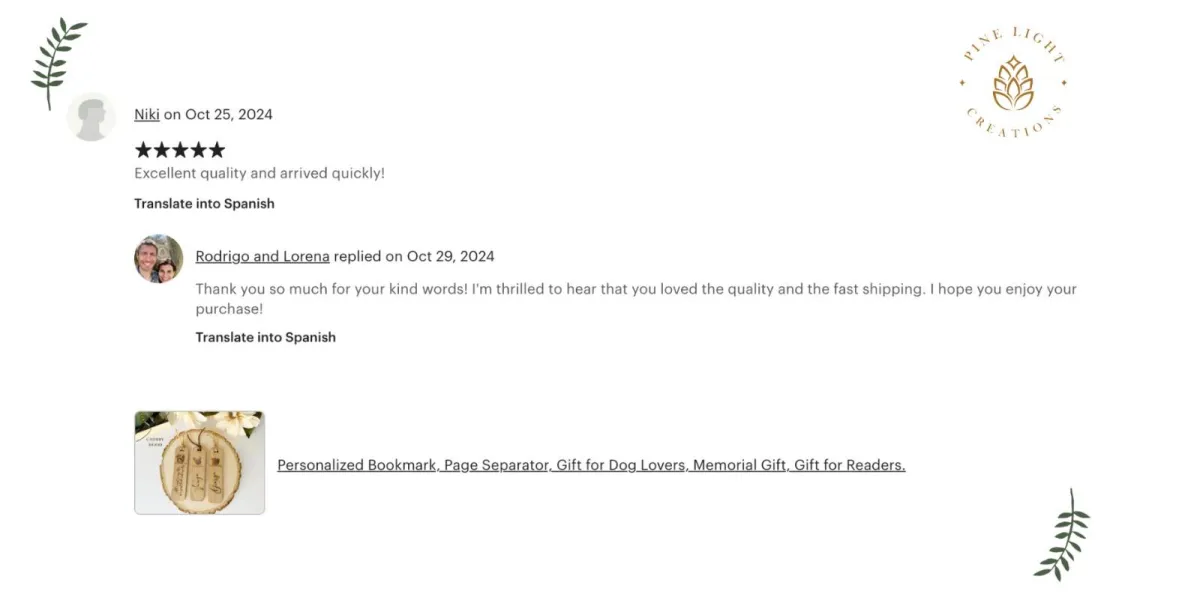Click Rodrigo and Lorena's profile photo
This screenshot has width=1200, height=615.
[159, 259]
